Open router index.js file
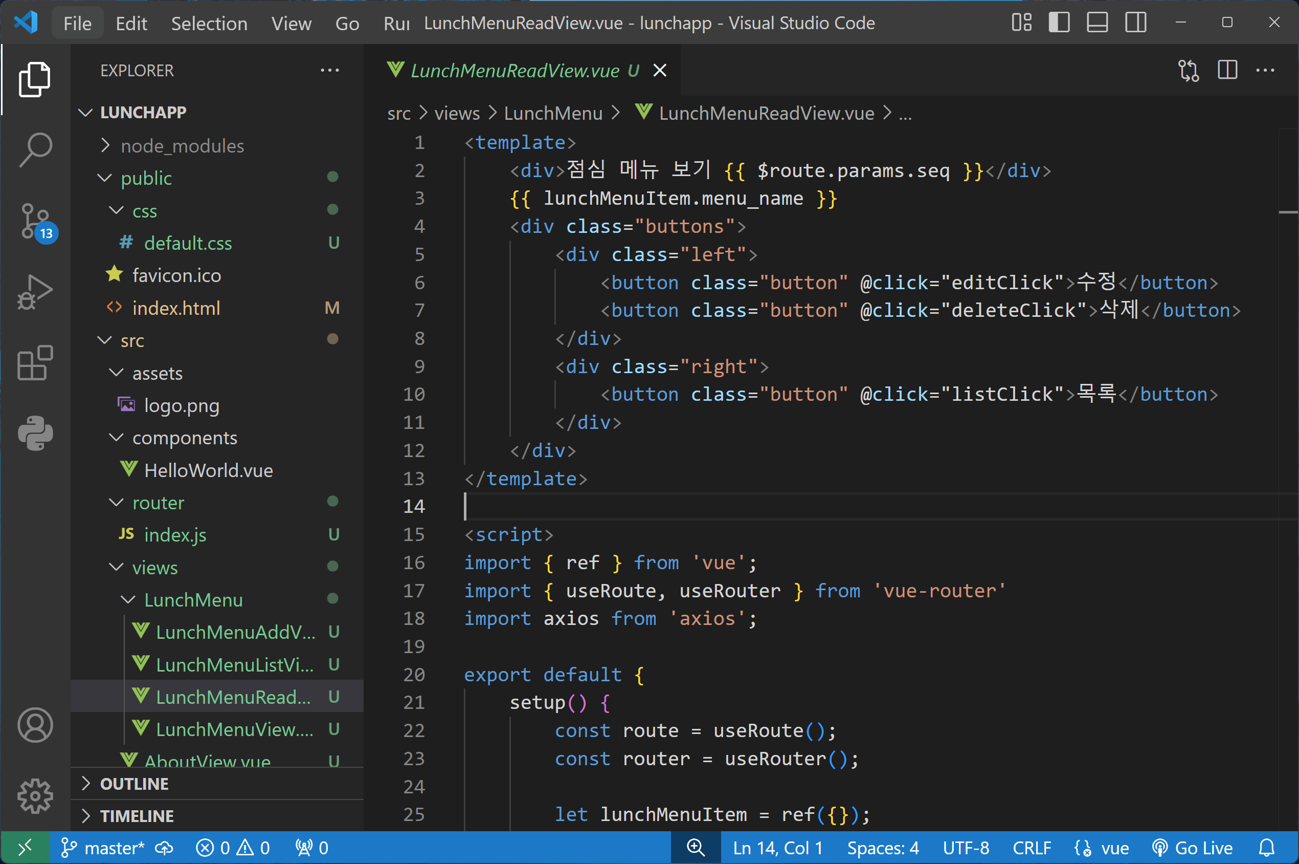The width and height of the screenshot is (1299, 864). (x=217, y=535)
